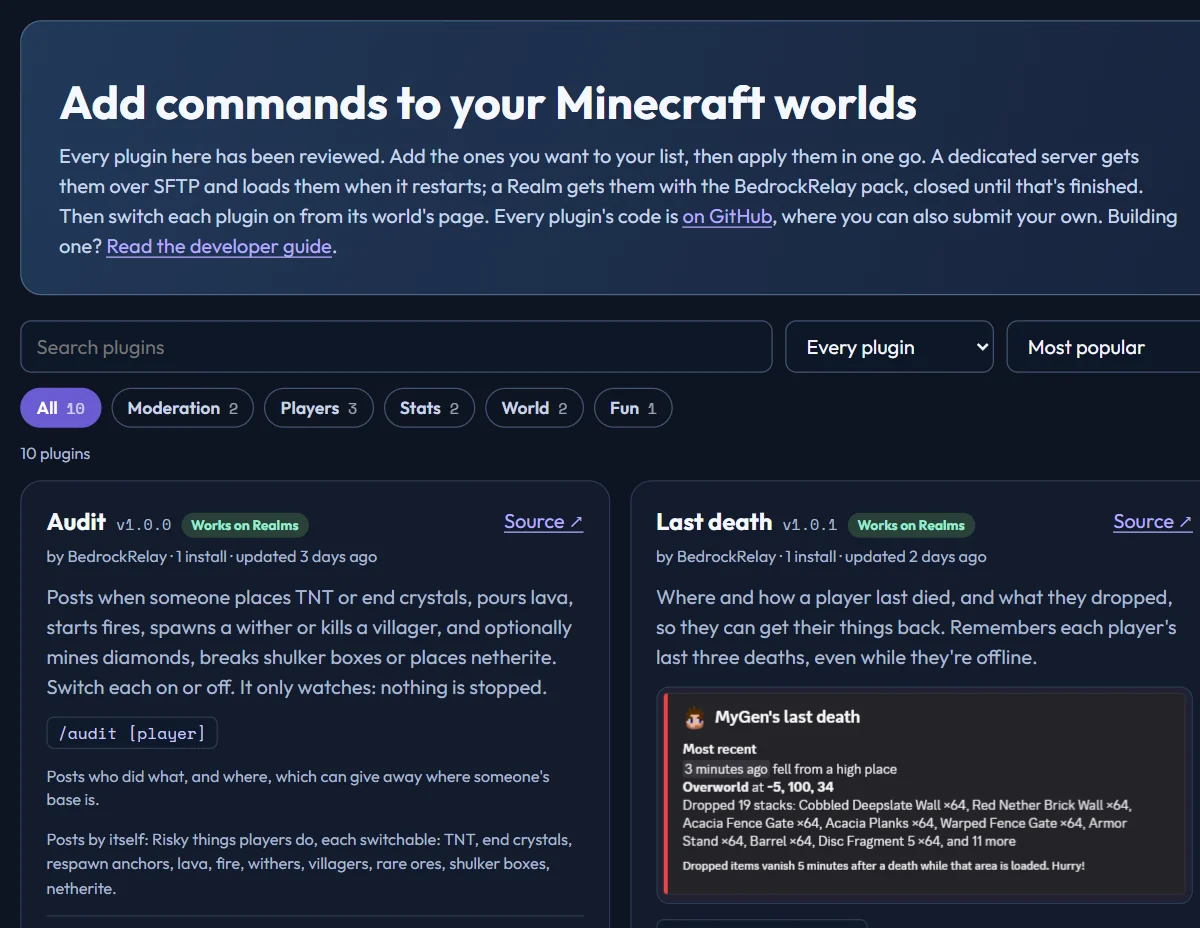Select the Stats filter pill
The height and width of the screenshot is (928, 1200).
tap(429, 408)
